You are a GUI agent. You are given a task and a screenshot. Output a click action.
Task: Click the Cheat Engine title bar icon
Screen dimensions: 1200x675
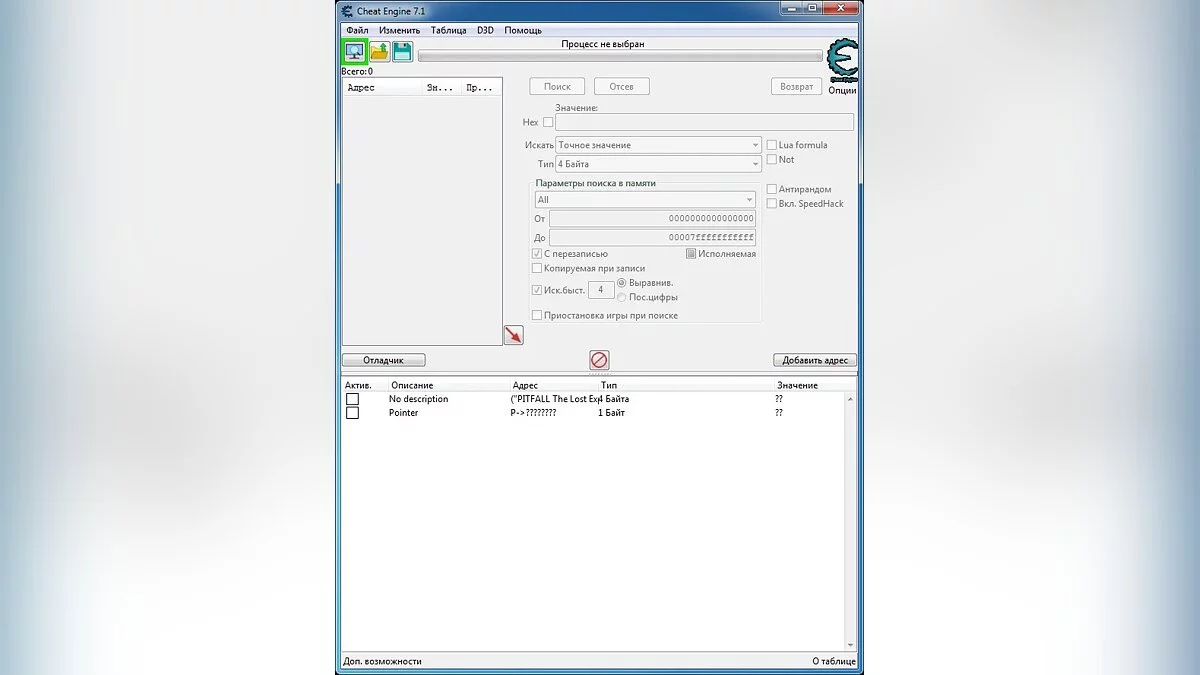(347, 11)
